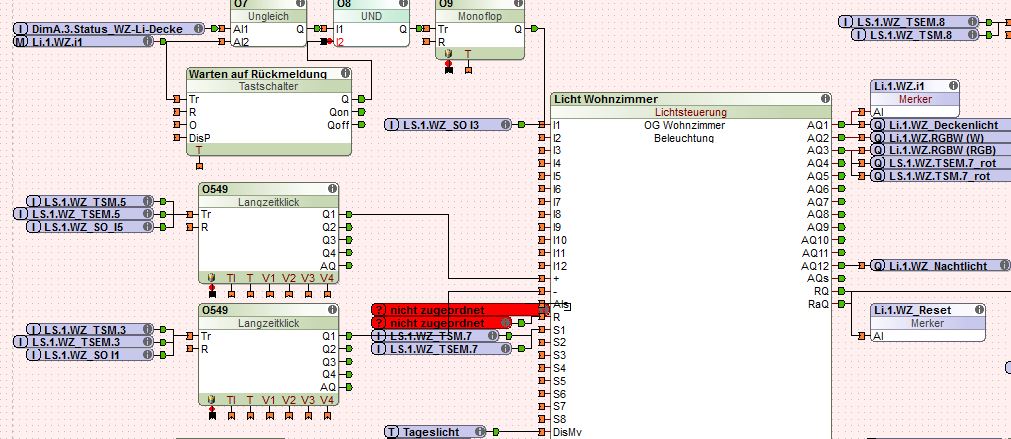
Task: Click info icon on Licht Wohnzimmer block
Action: (825, 99)
